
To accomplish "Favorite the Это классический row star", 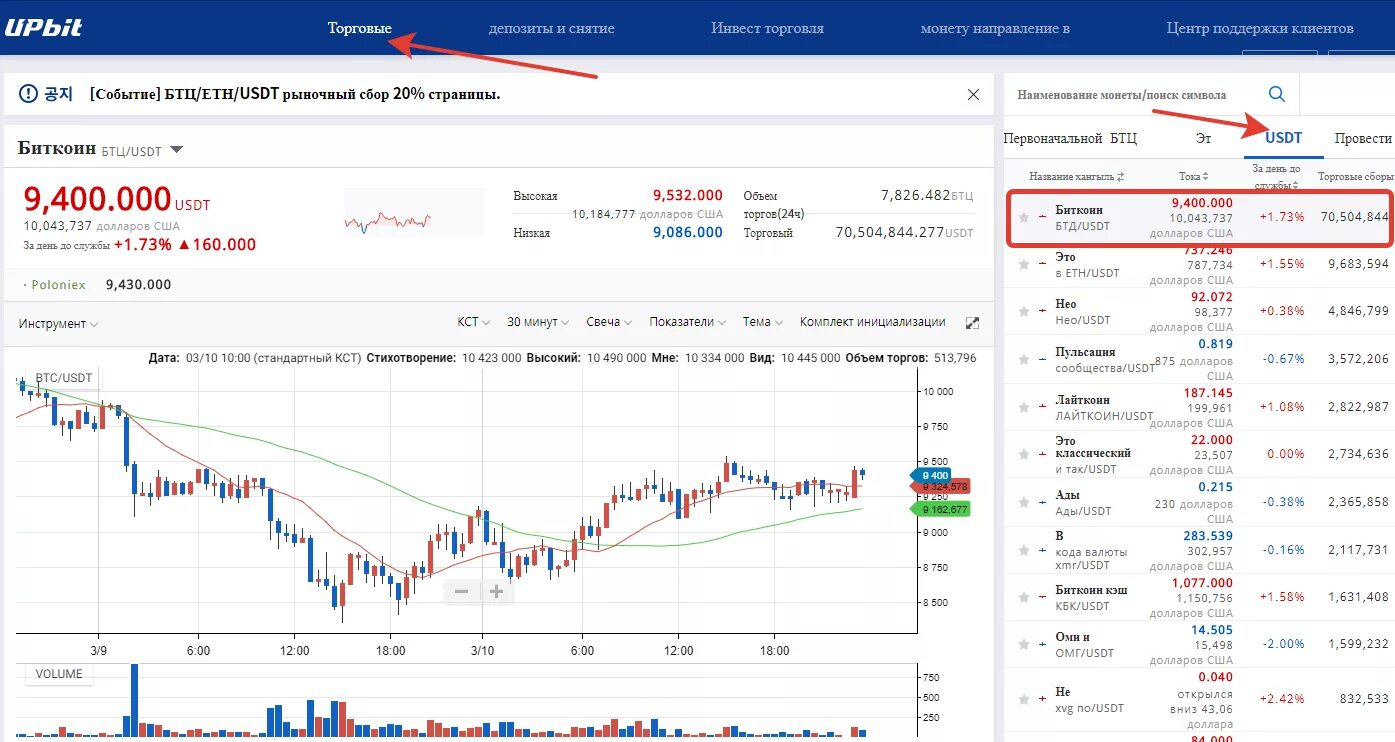I will 1024,454.
